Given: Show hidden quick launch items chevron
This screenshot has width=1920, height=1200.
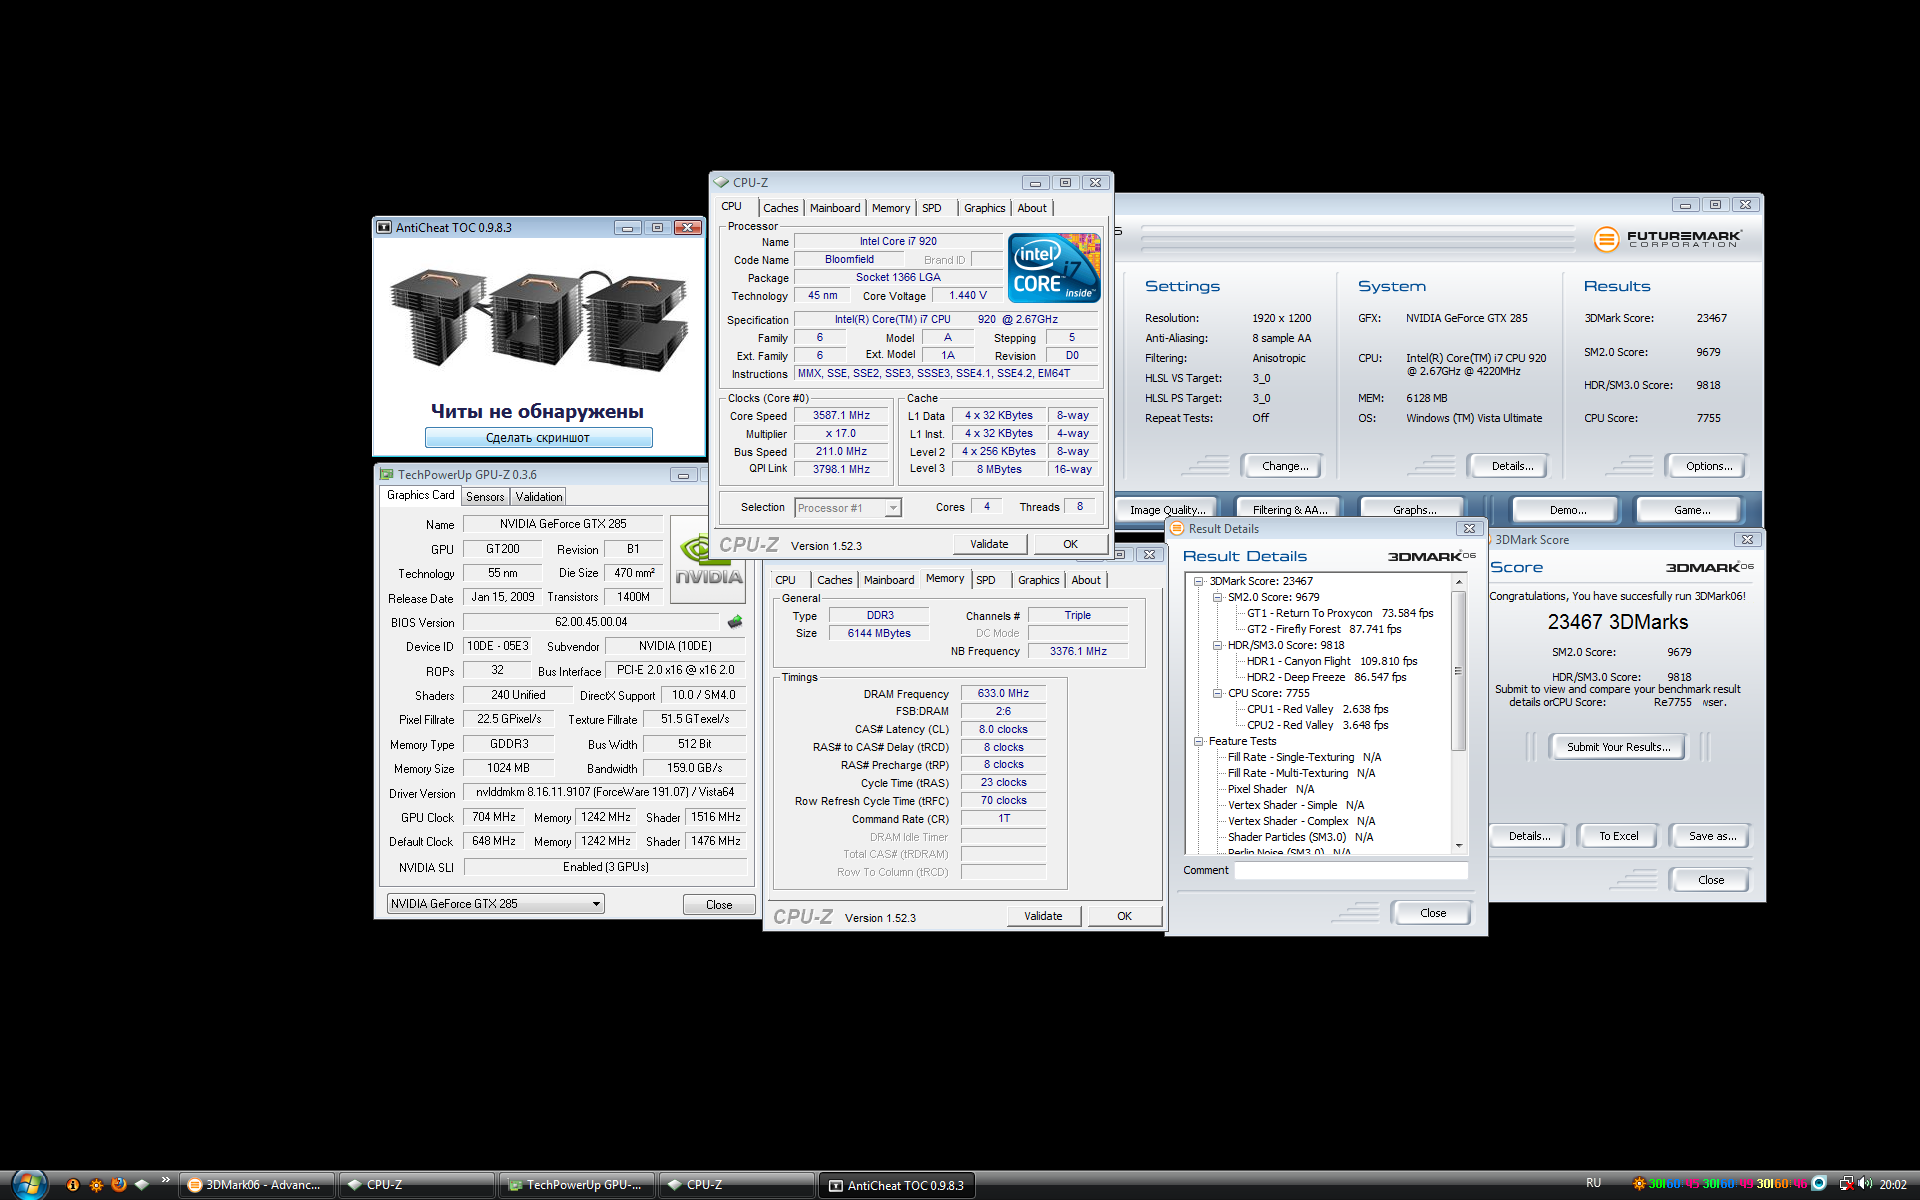Looking at the screenshot, I should coord(165,1180).
